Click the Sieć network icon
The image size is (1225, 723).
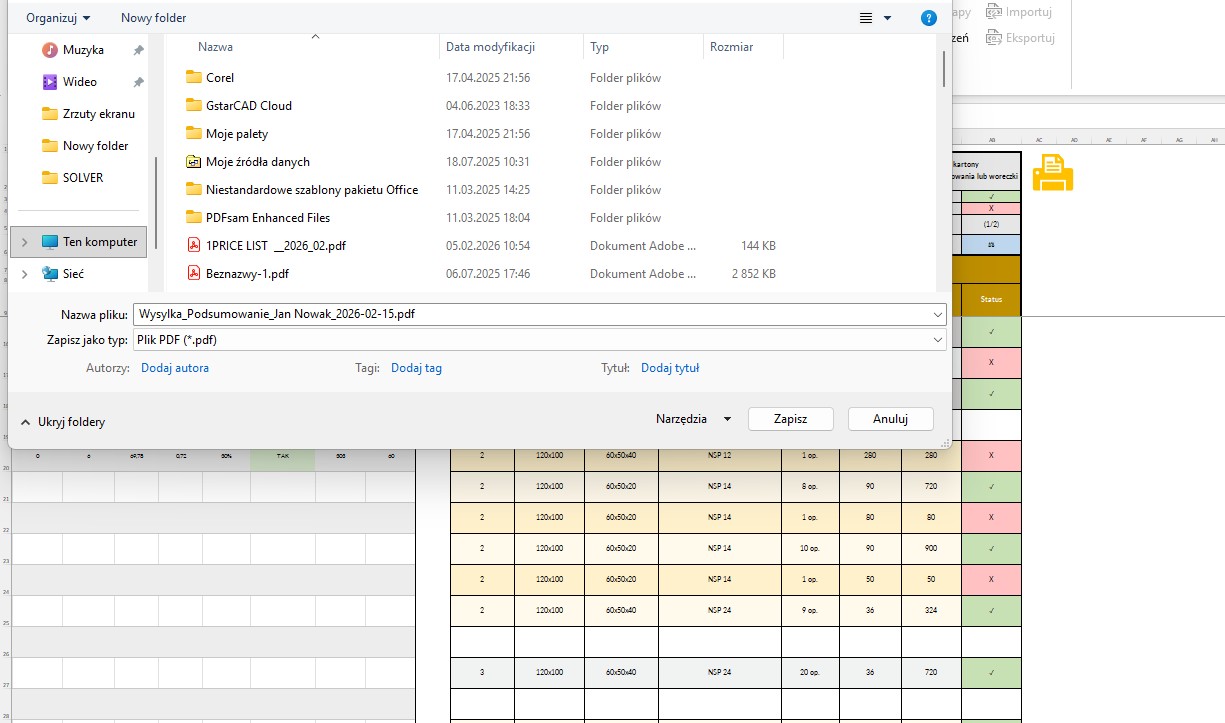pos(50,274)
